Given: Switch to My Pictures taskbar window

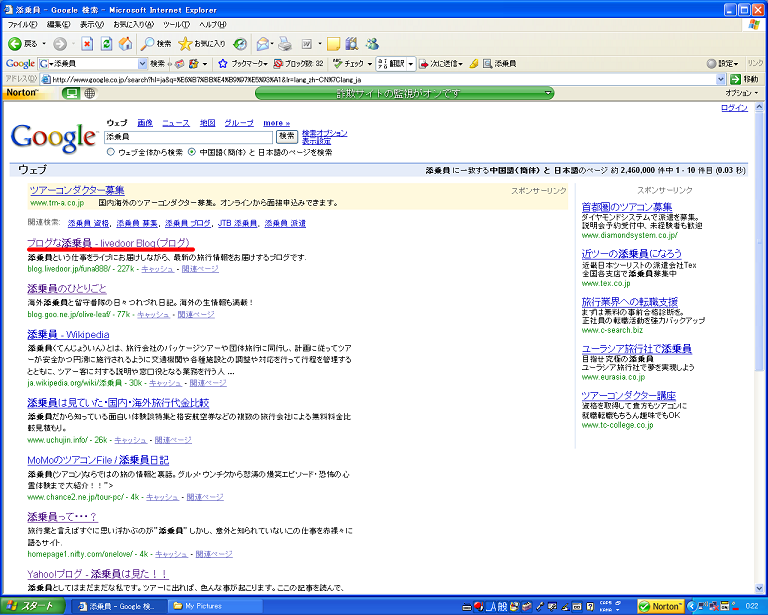Looking at the screenshot, I should click(x=216, y=606).
